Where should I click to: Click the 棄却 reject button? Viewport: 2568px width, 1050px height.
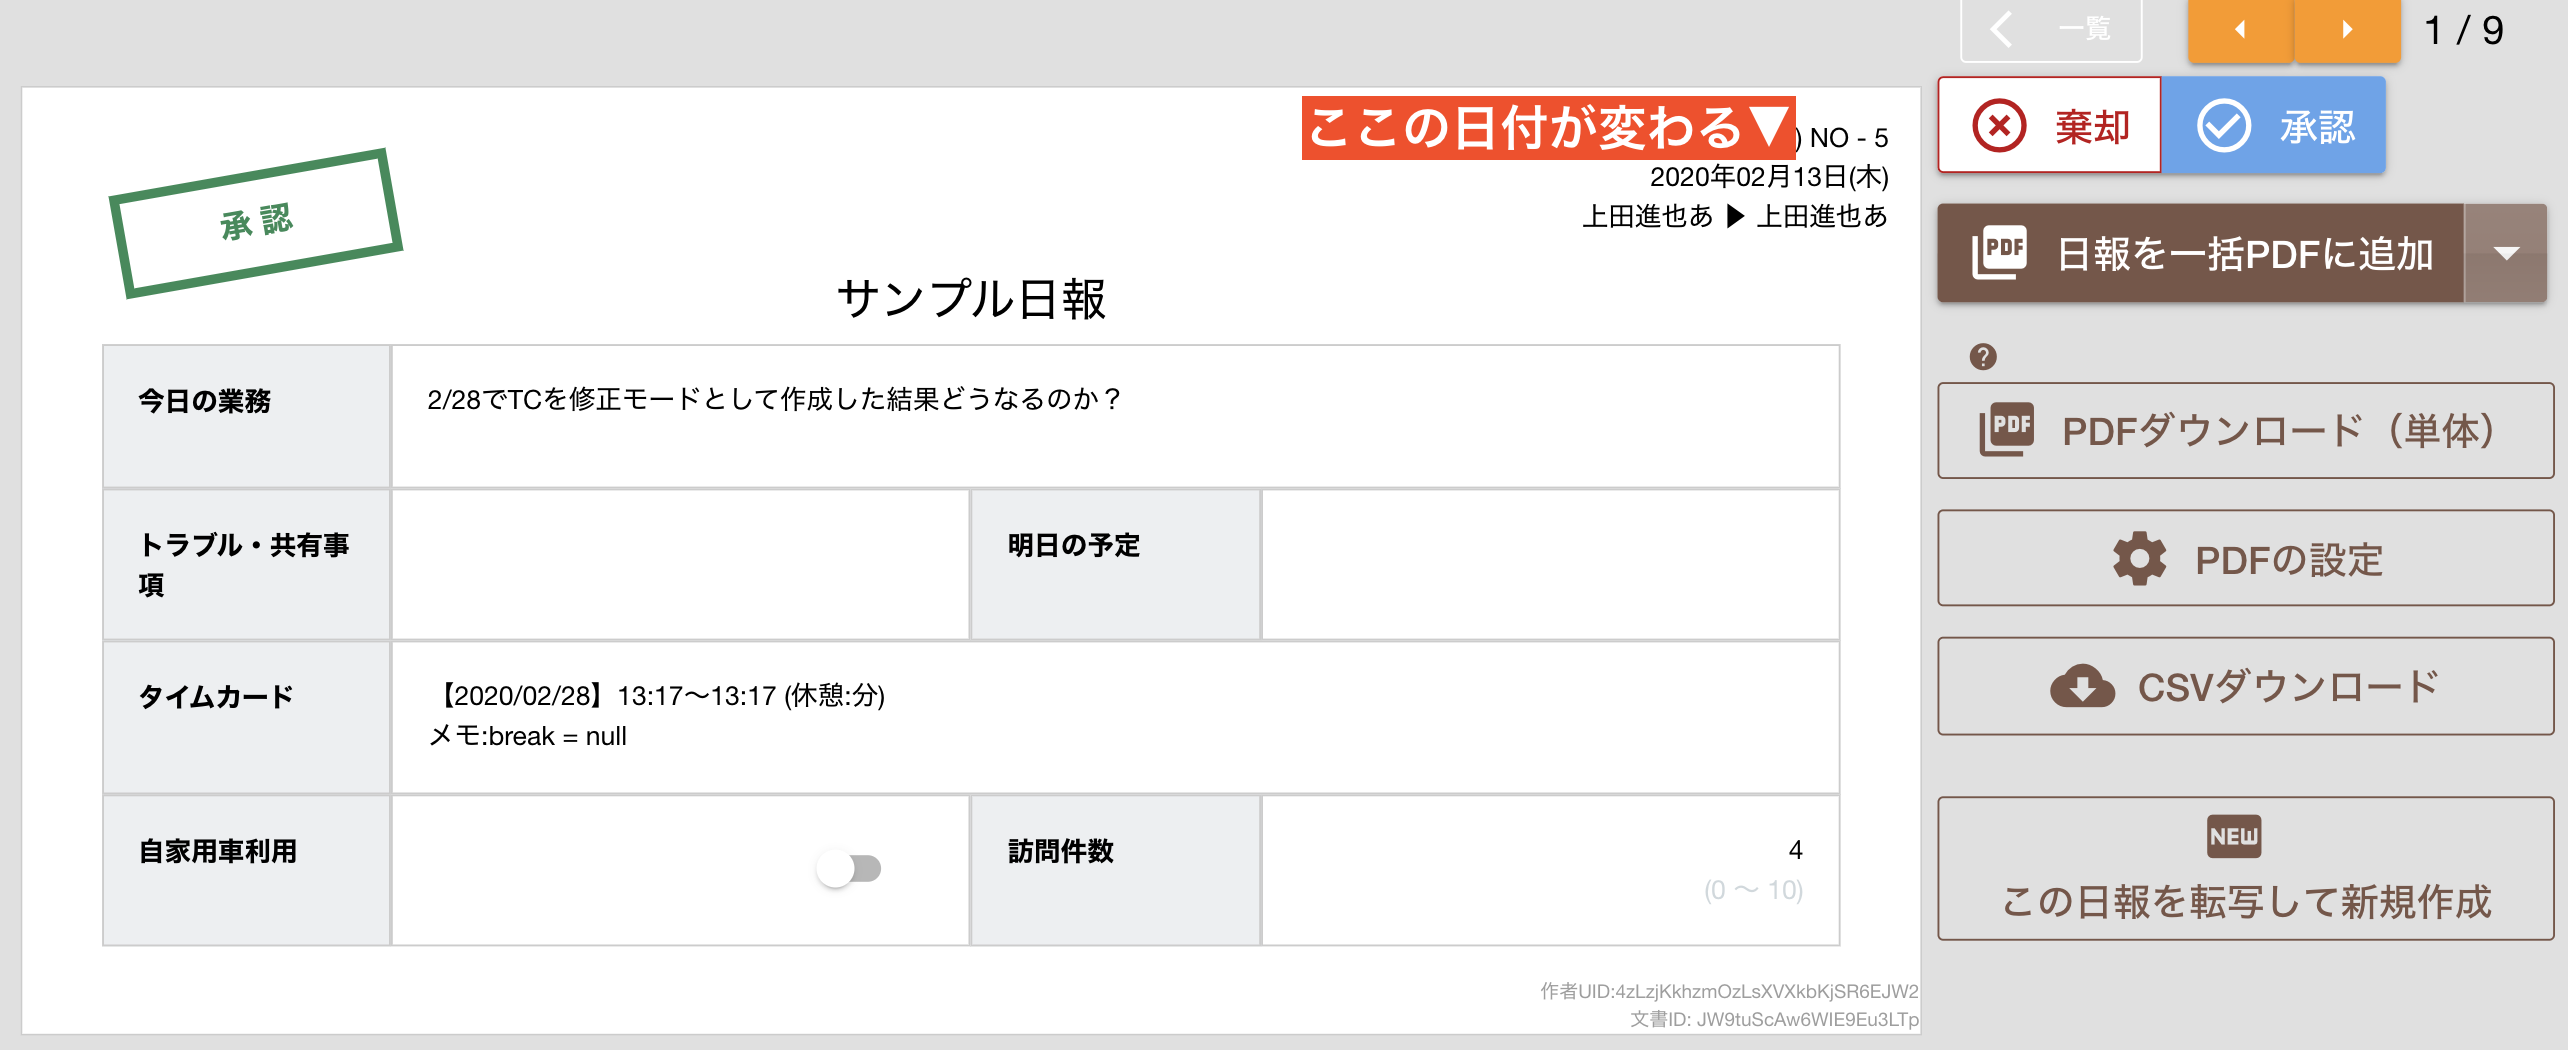click(2049, 126)
